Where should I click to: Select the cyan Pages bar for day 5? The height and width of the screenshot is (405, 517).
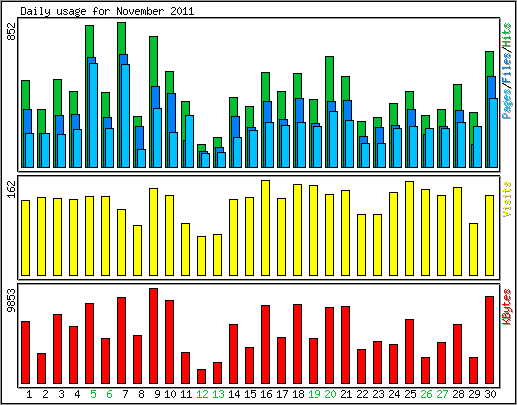94,115
